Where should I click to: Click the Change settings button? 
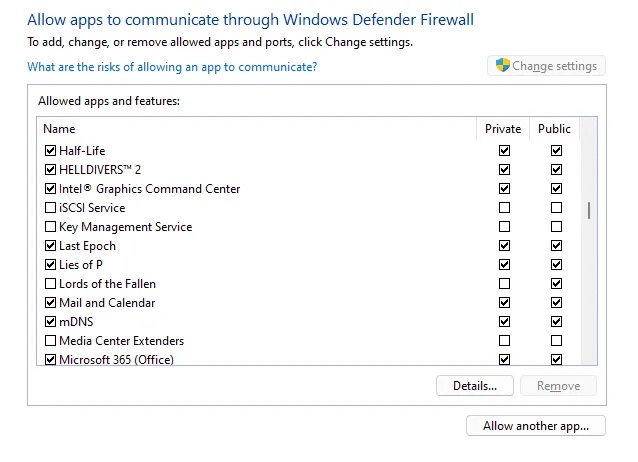point(546,66)
